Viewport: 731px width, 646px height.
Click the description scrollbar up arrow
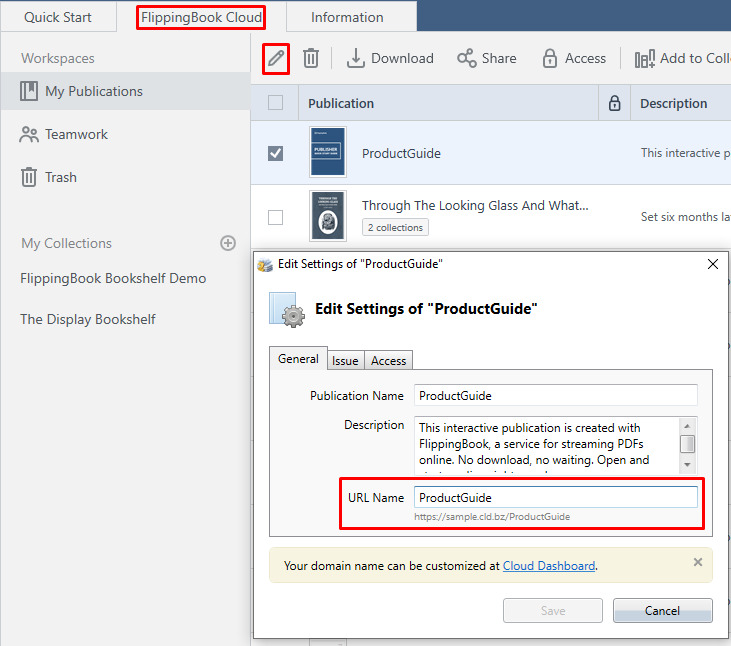point(687,426)
